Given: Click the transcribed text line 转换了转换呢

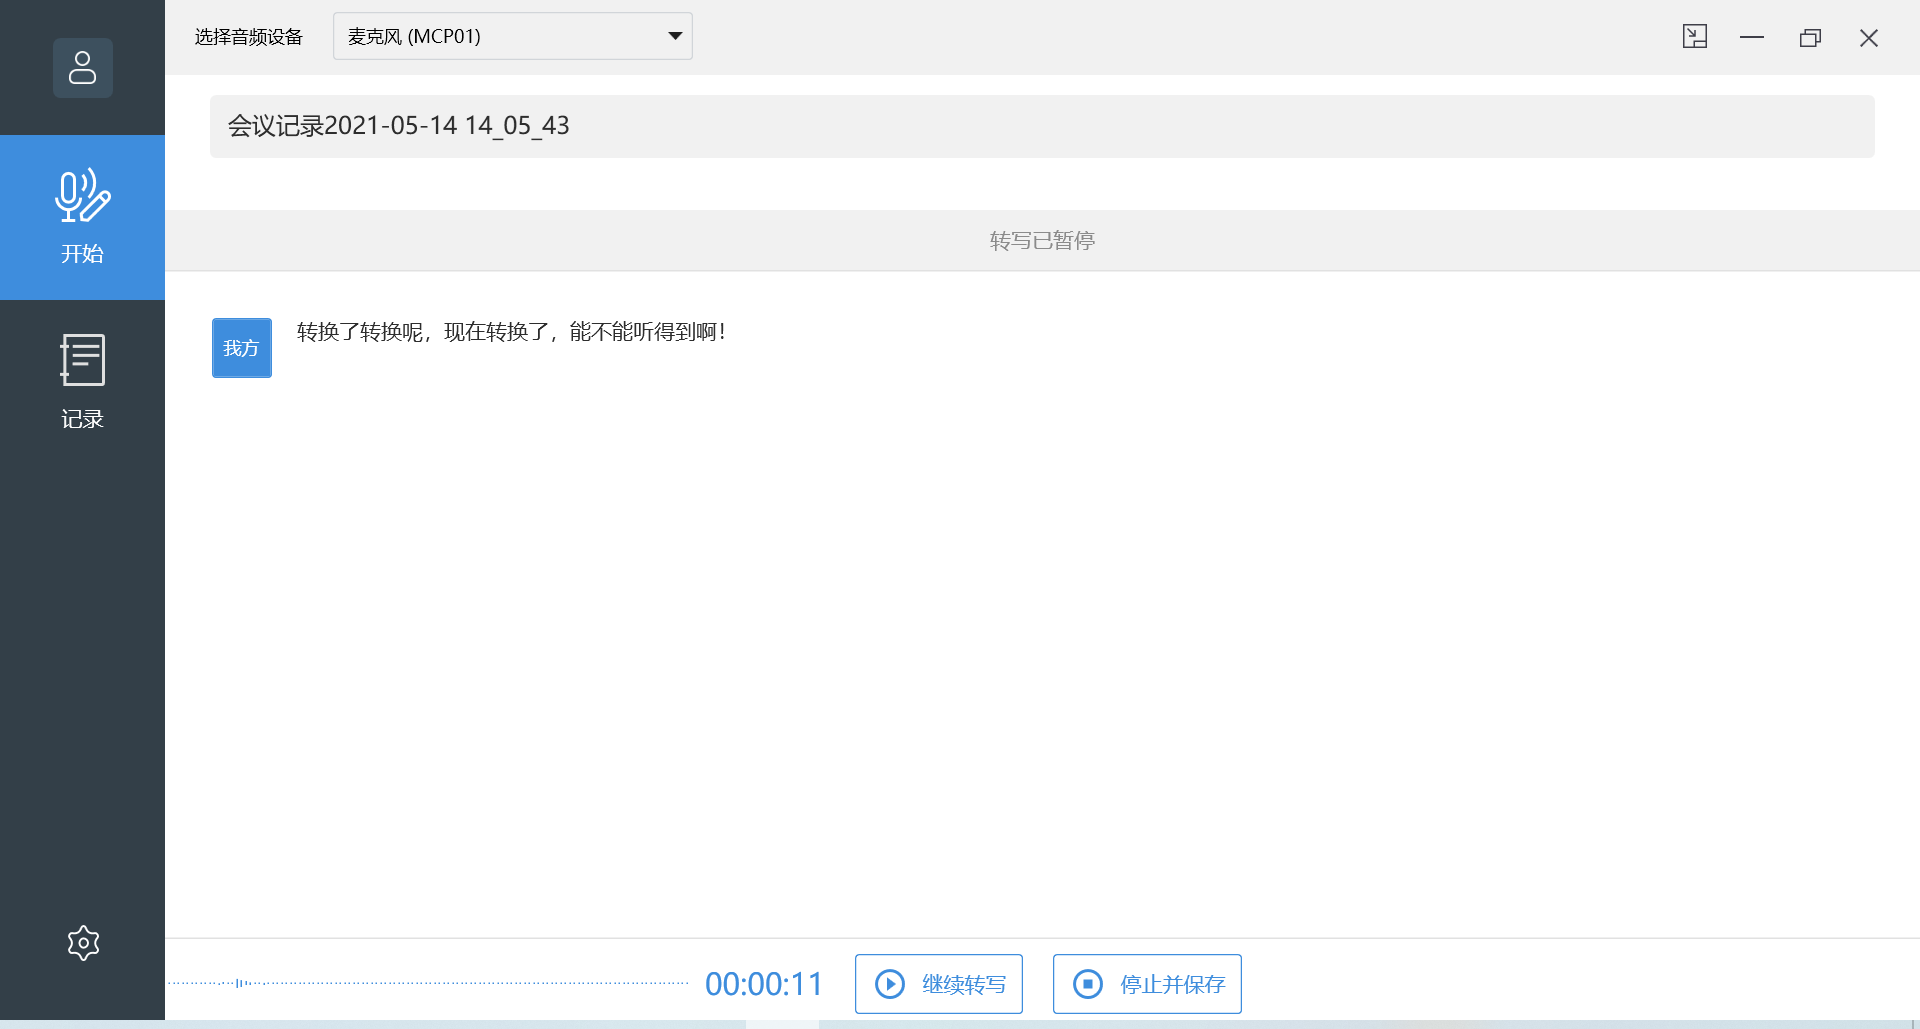Looking at the screenshot, I should point(511,332).
